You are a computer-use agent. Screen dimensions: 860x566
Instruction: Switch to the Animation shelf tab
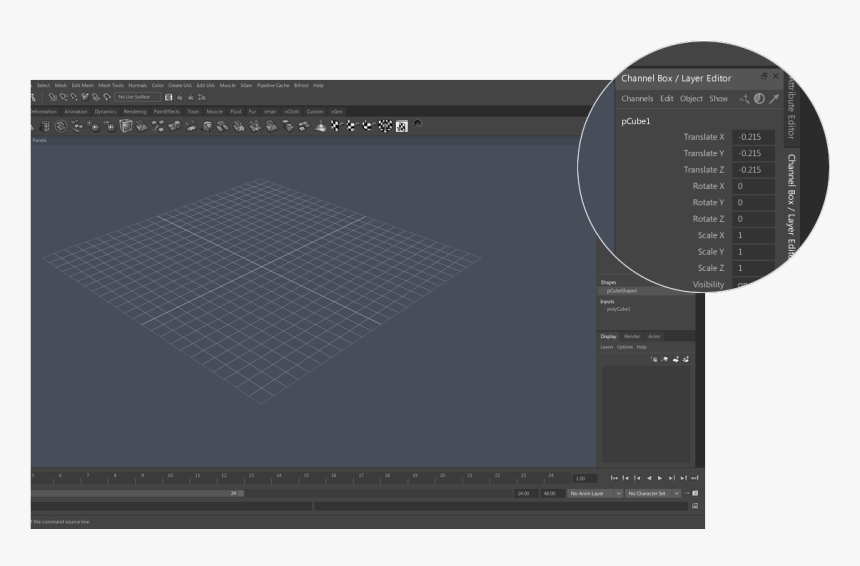pos(76,111)
